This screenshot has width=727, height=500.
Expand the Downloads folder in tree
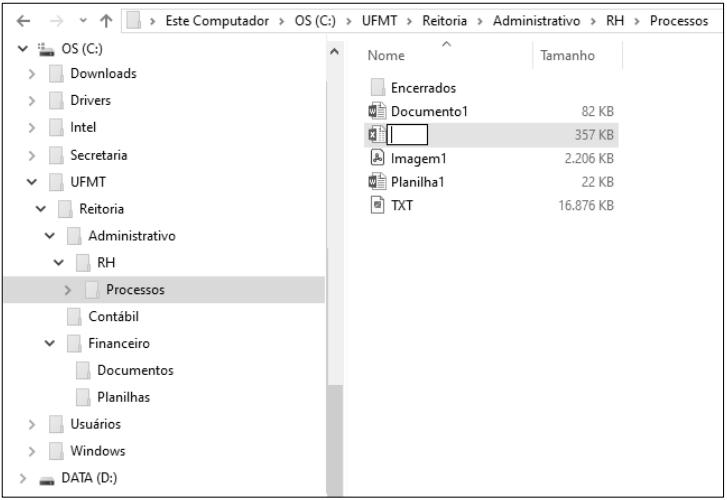[32, 74]
